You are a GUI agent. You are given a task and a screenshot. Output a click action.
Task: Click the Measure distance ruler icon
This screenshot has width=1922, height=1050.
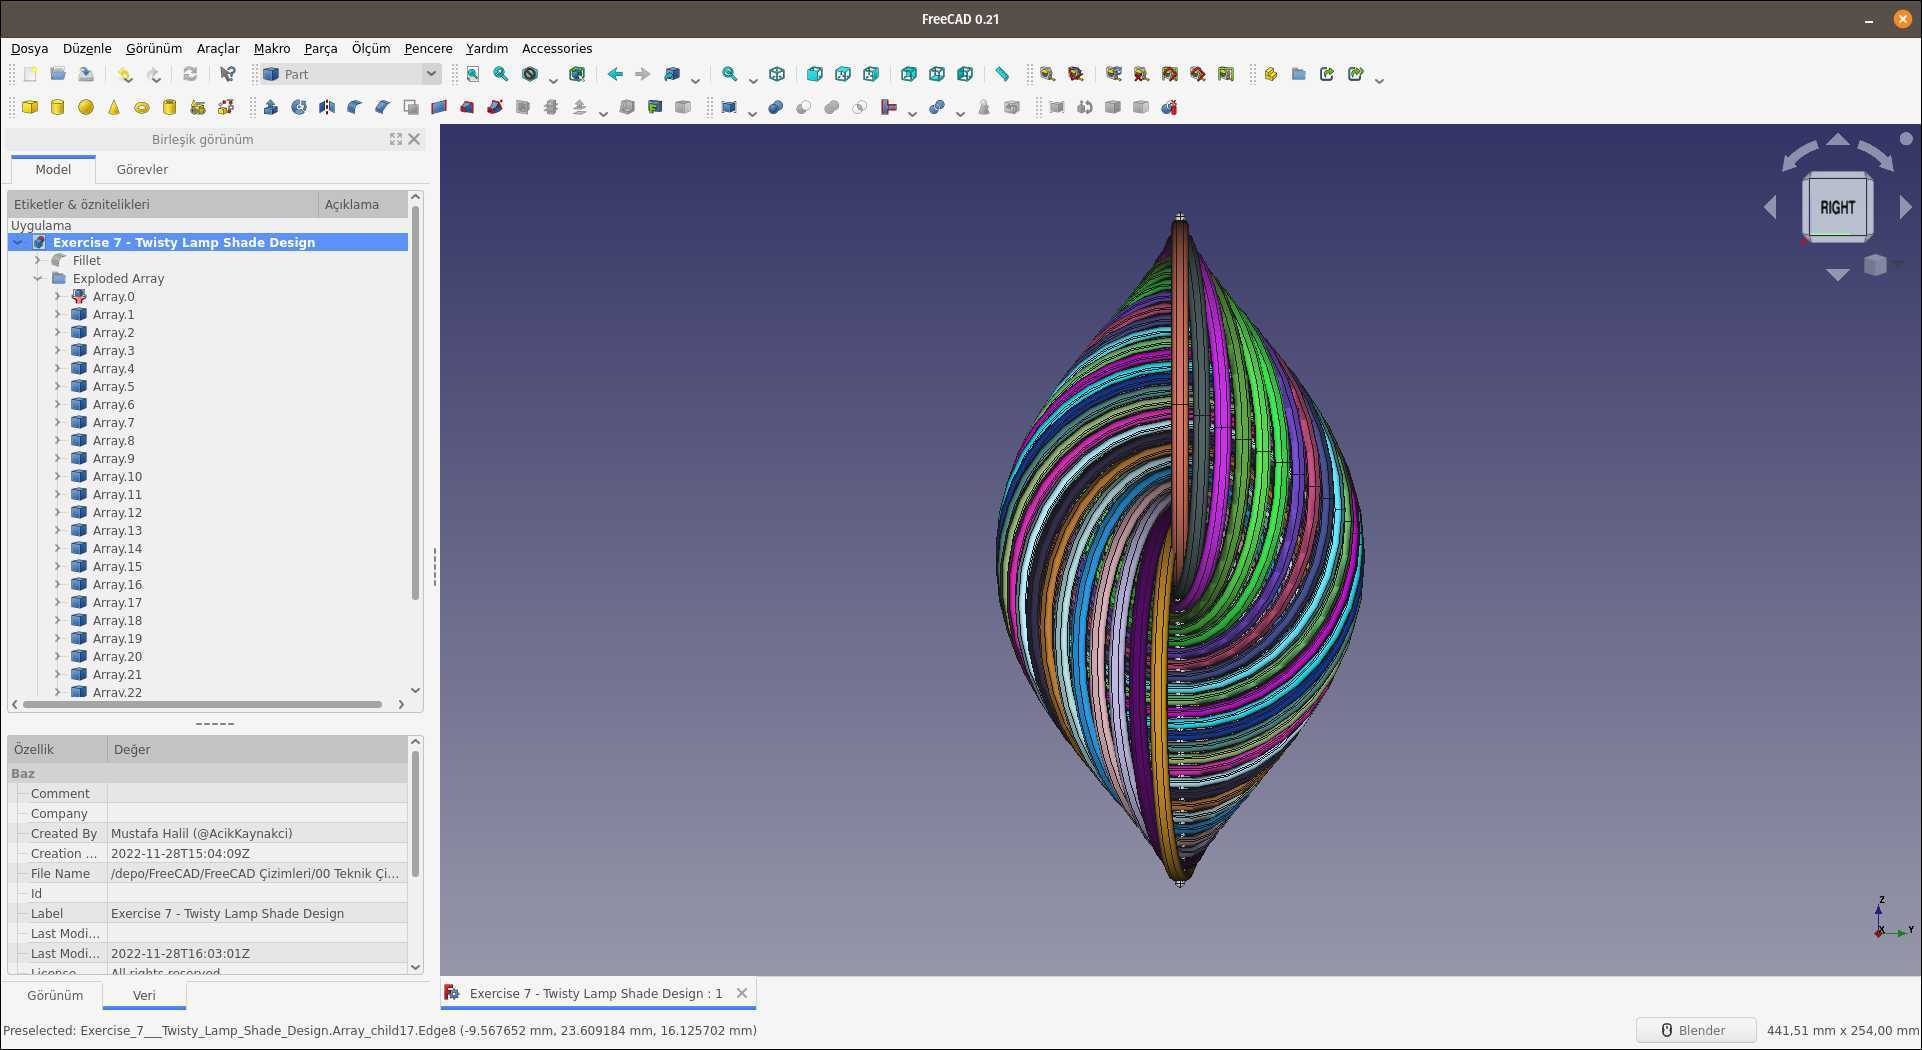tap(1002, 74)
